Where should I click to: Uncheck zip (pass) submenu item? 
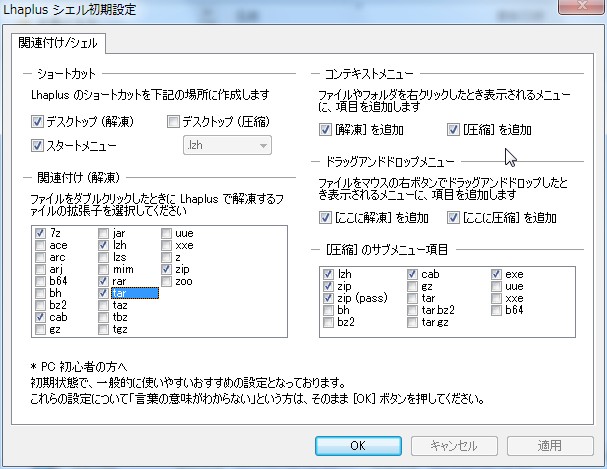328,298
